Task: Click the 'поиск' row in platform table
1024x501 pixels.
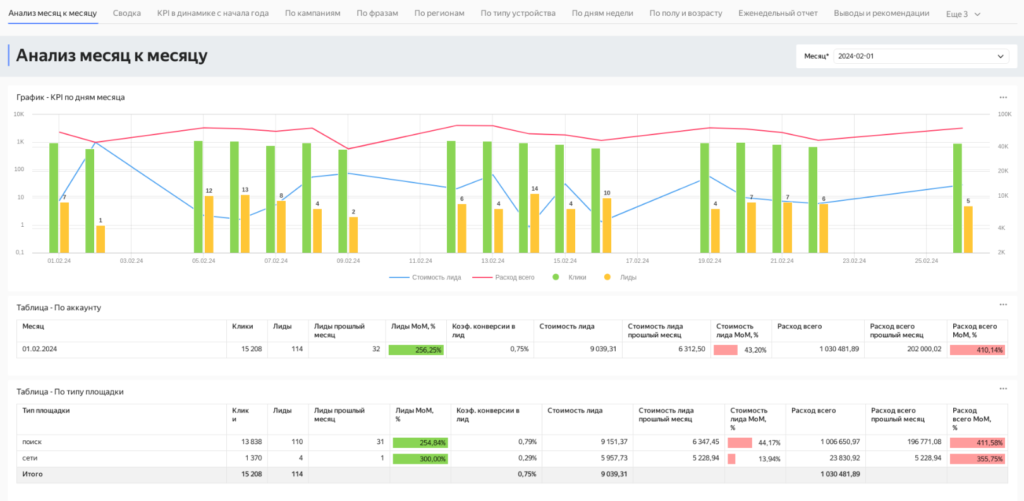Action: [x=33, y=441]
